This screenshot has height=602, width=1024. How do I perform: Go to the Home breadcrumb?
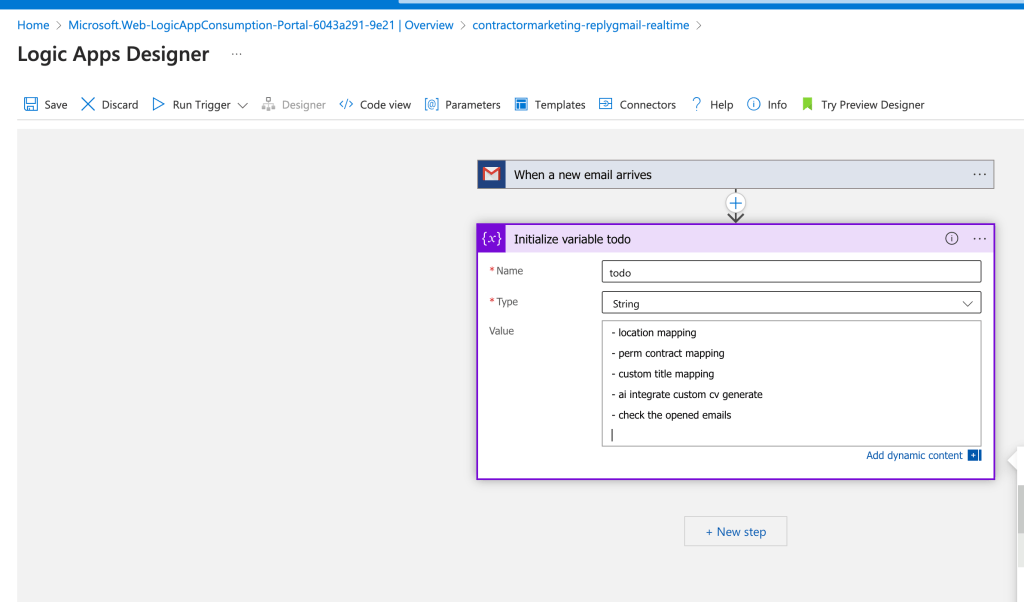click(33, 25)
